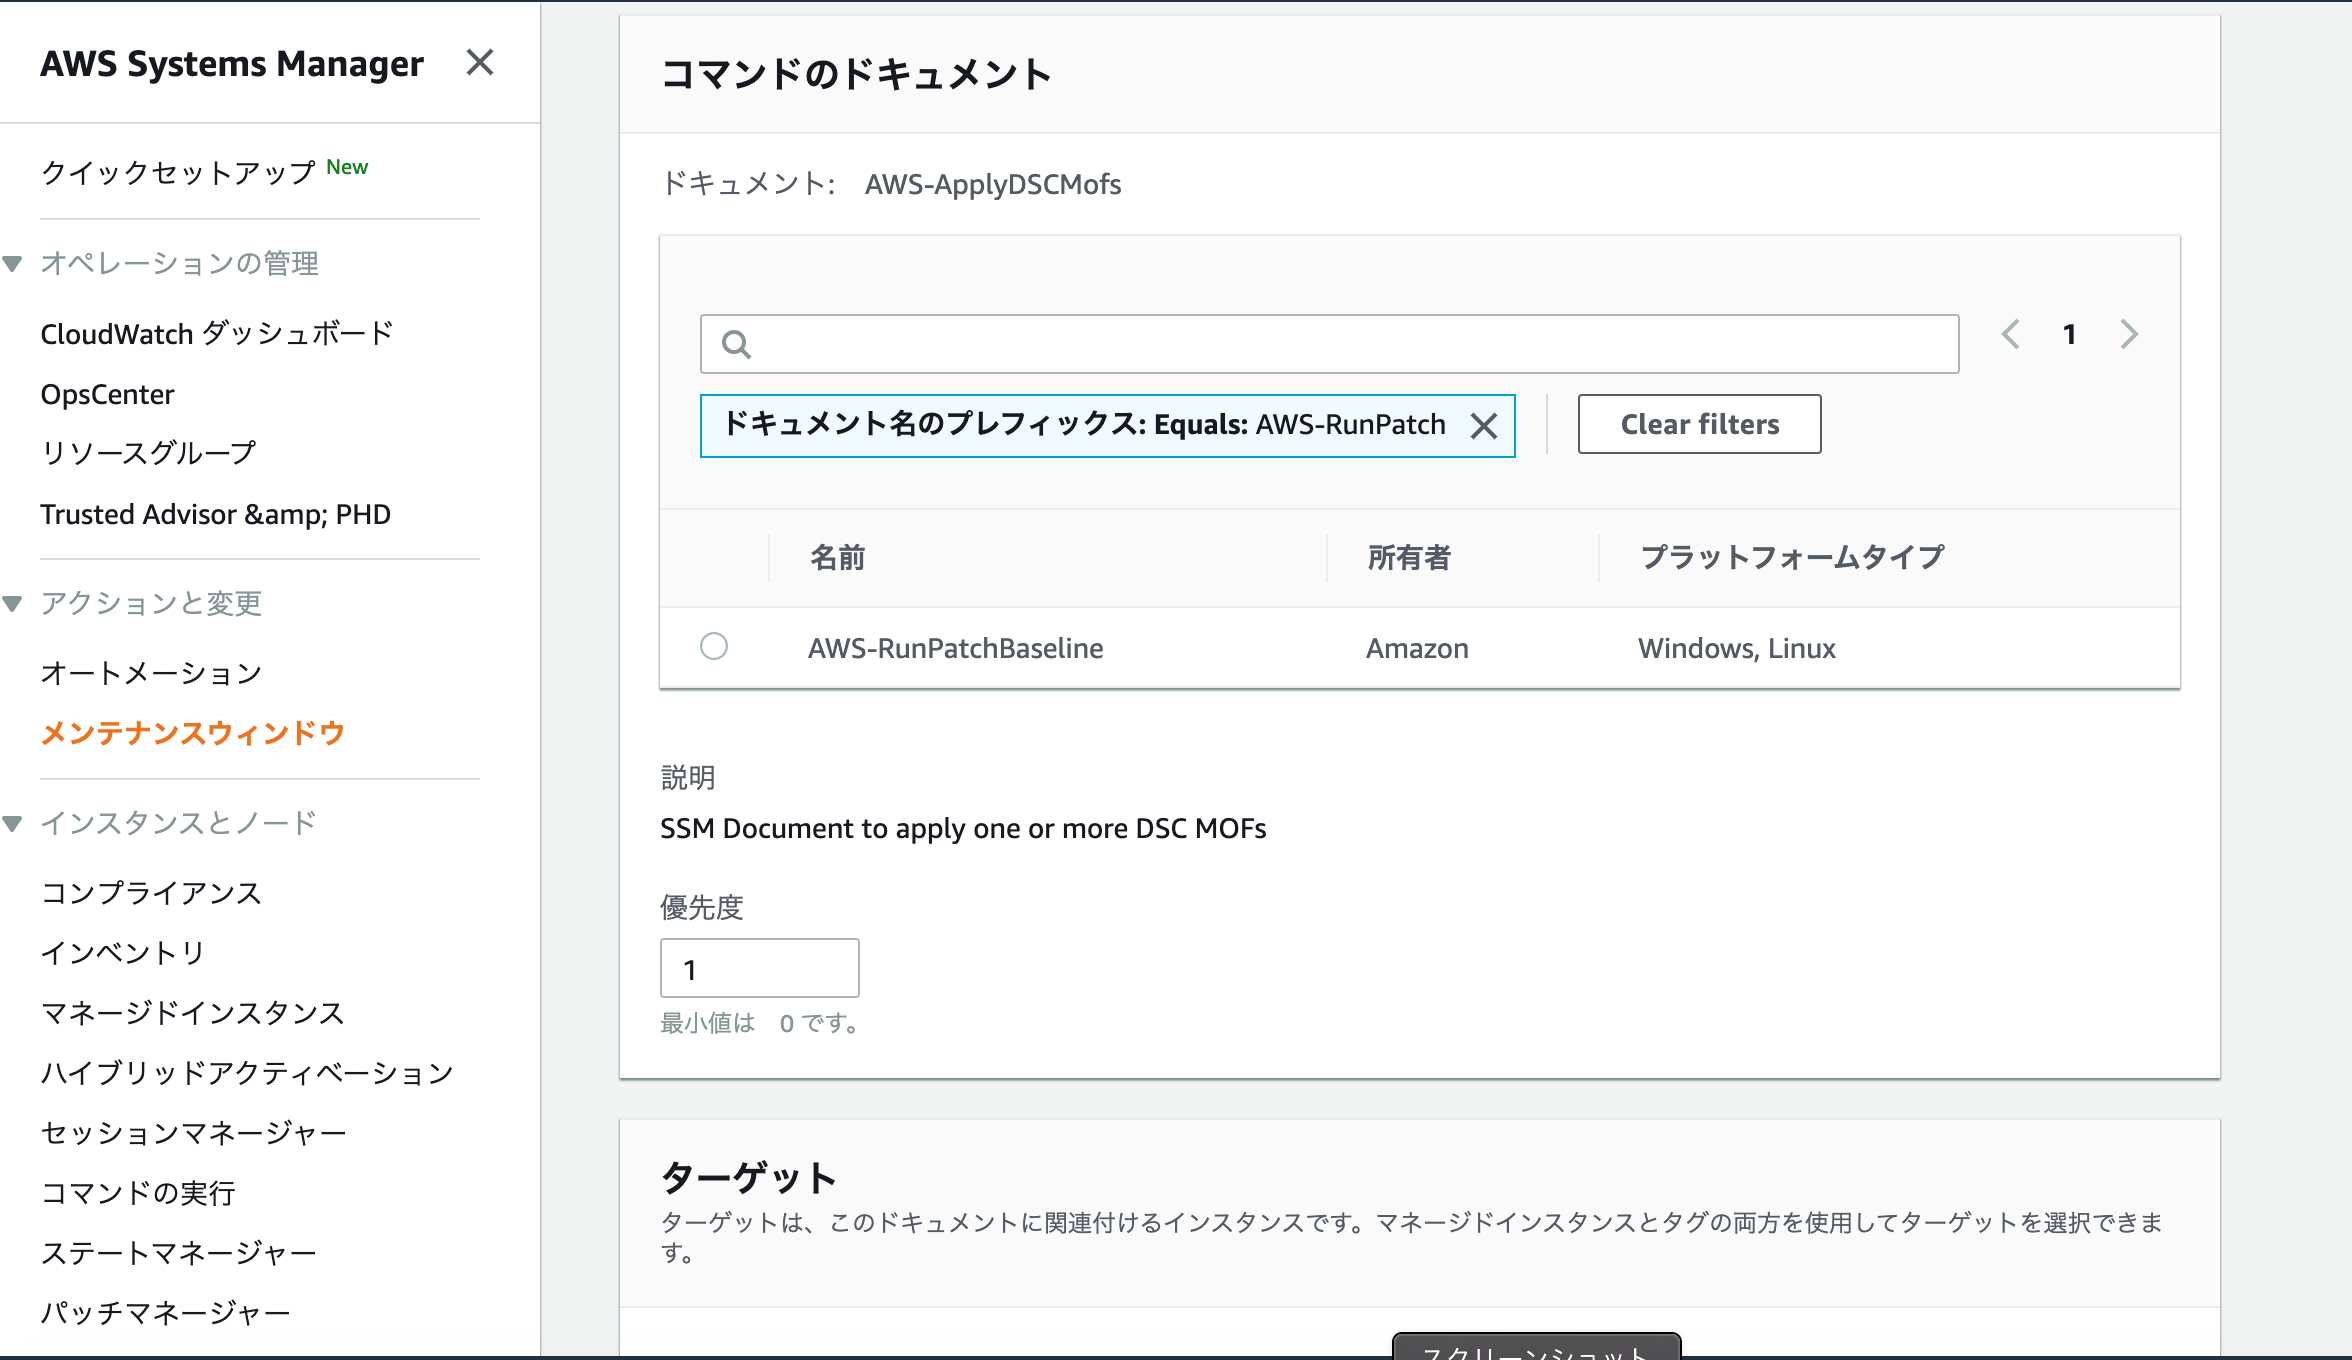
Task: Select the AWS-RunPatchBaseline radio button
Action: [x=714, y=646]
